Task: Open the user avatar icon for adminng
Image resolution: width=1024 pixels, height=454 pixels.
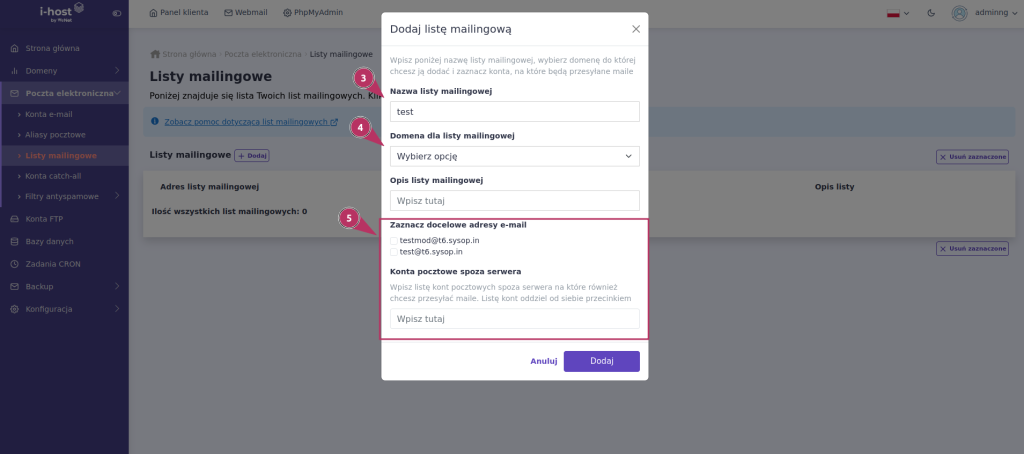Action: (959, 13)
